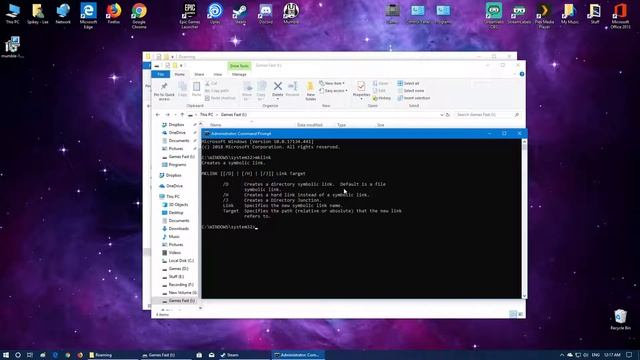The height and width of the screenshot is (360, 640).
Task: Open the recent locations dropdown arrow
Action: (x=175, y=115)
